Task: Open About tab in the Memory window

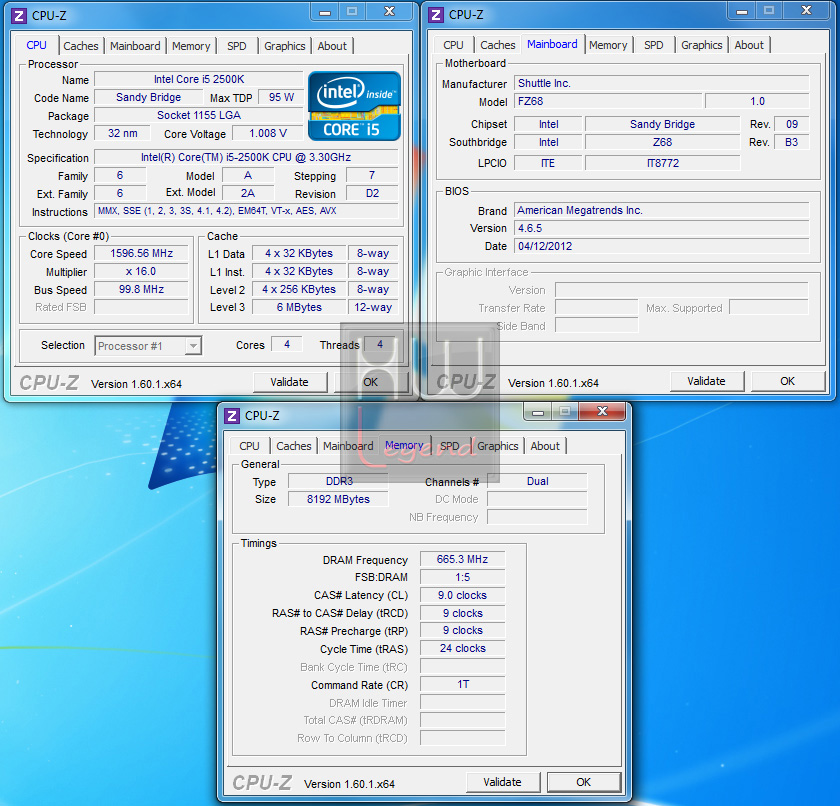Action: [545, 446]
